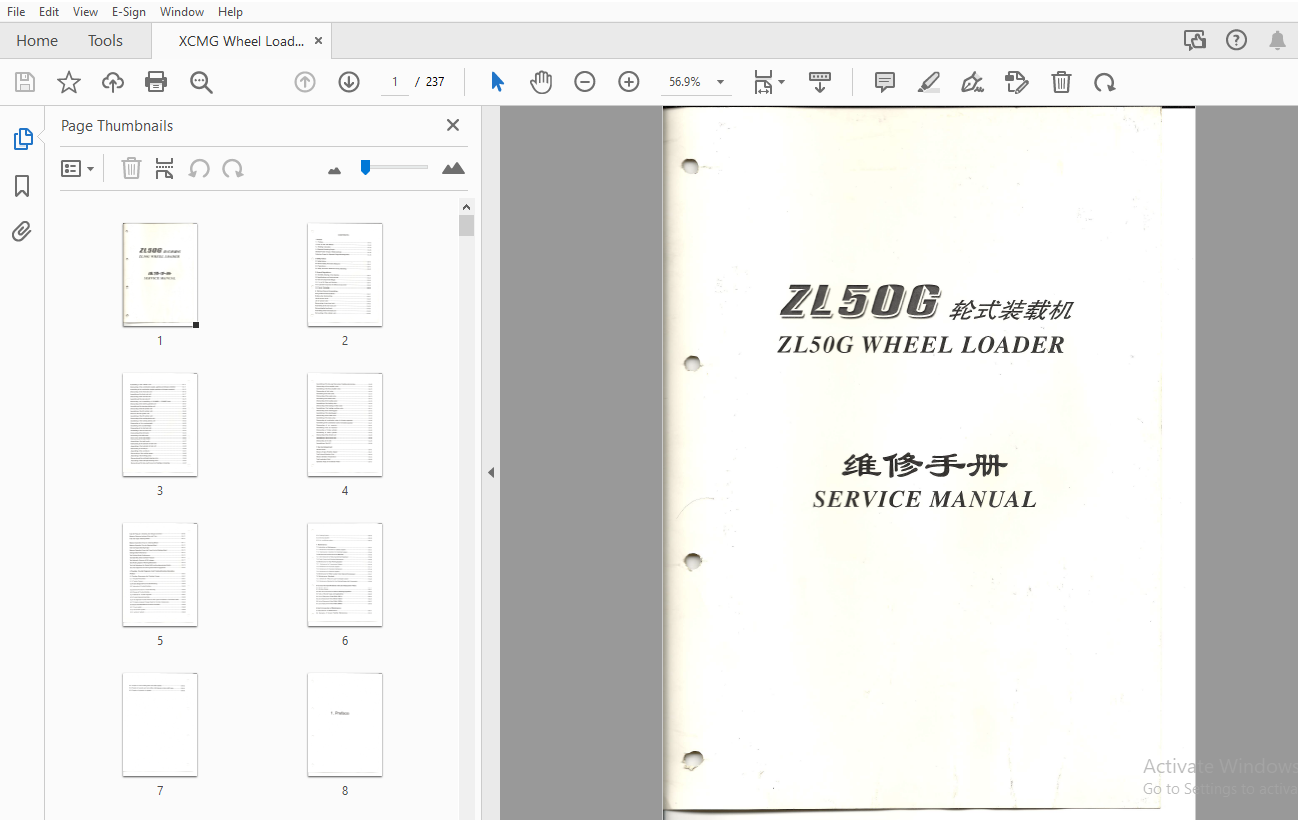Select the page 4 thumbnail
This screenshot has width=1298, height=820.
345,425
